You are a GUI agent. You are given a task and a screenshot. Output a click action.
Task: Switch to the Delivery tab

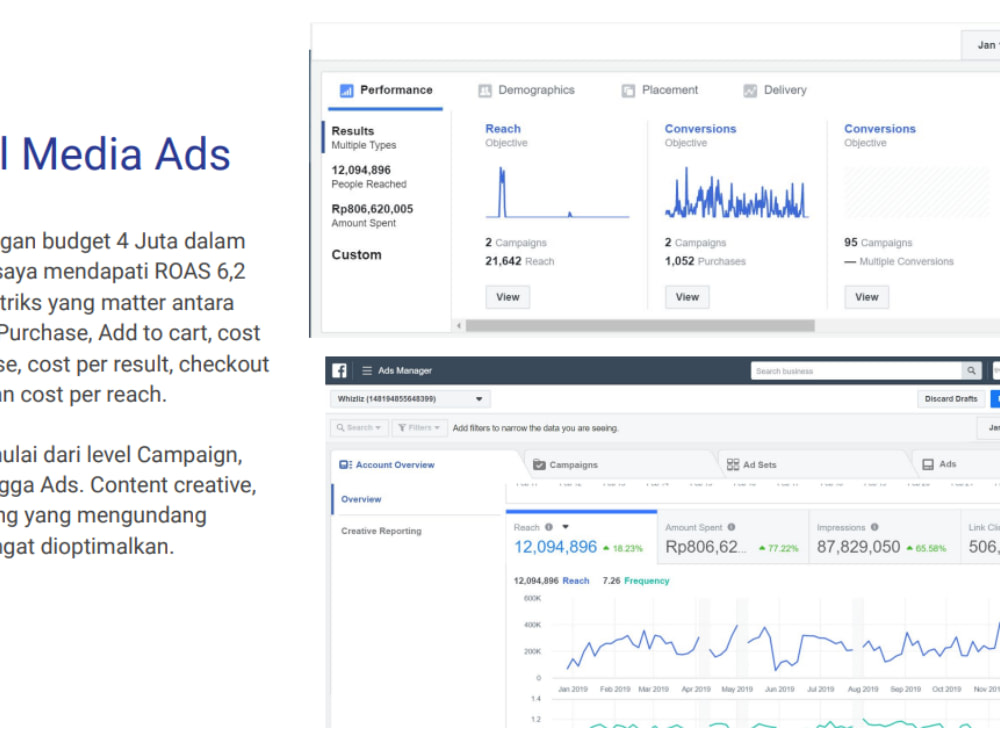775,90
